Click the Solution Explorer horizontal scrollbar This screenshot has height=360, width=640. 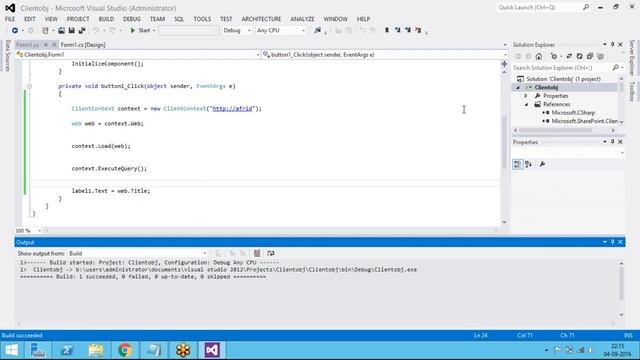pos(555,130)
